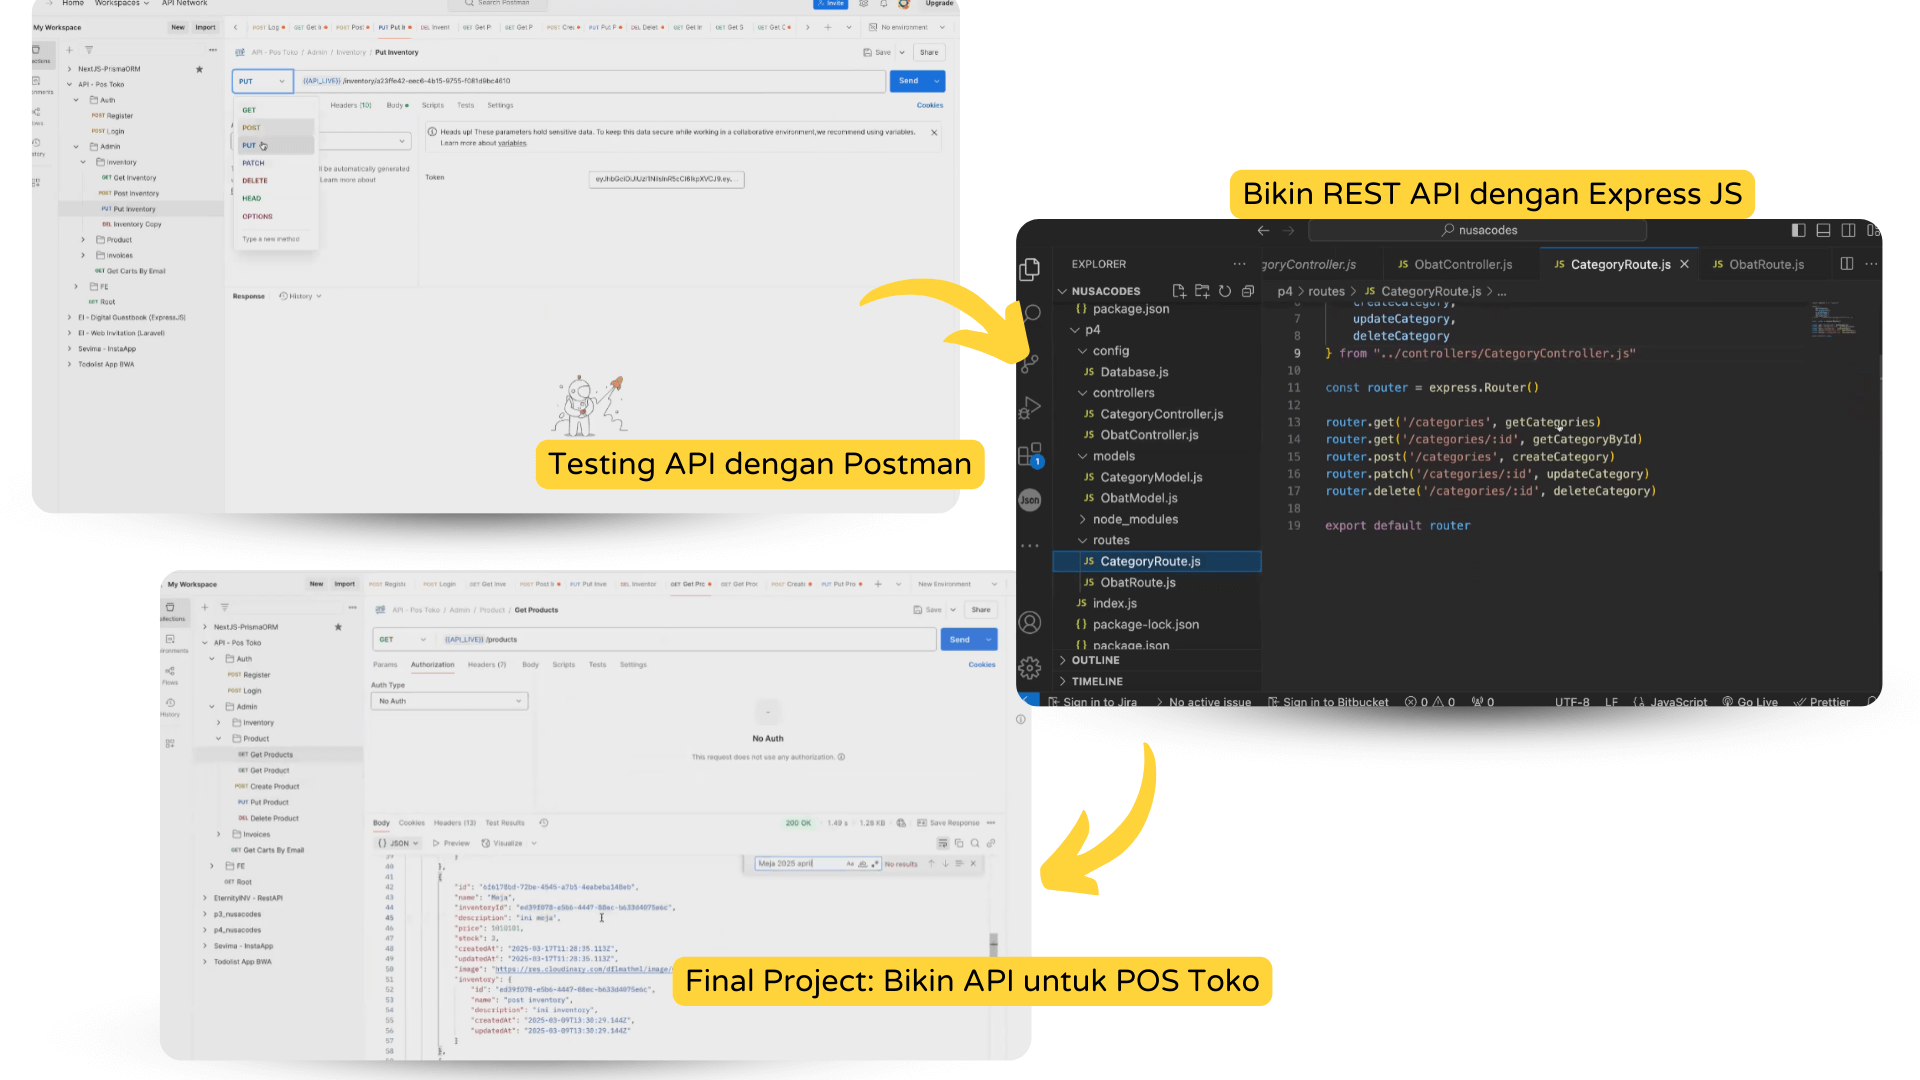Open Run and Debug in VS Code activity bar
Screen dimensions: 1920x1080
click(x=1029, y=407)
